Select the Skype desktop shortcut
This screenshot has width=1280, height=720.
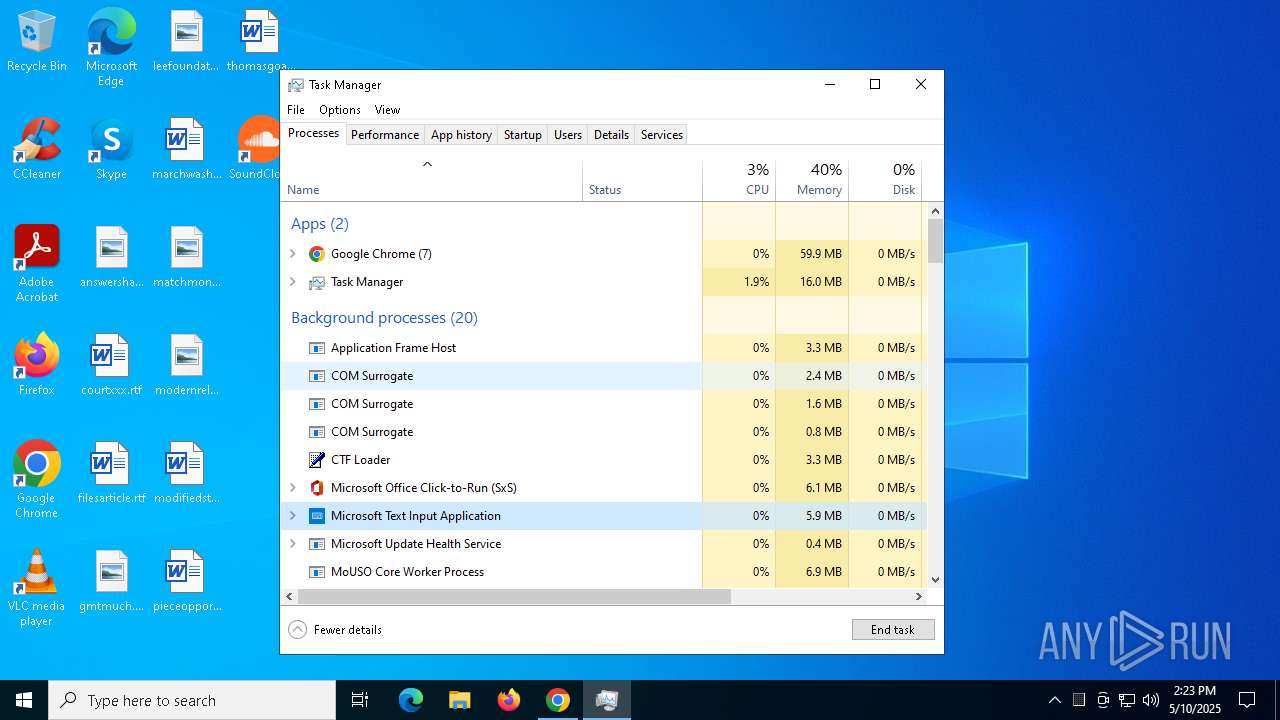coord(111,149)
